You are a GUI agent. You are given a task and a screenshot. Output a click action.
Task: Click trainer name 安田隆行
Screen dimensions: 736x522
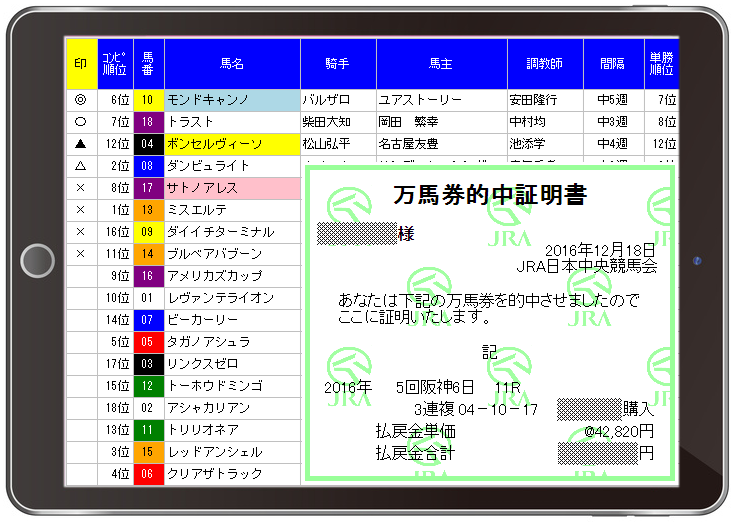tap(533, 100)
